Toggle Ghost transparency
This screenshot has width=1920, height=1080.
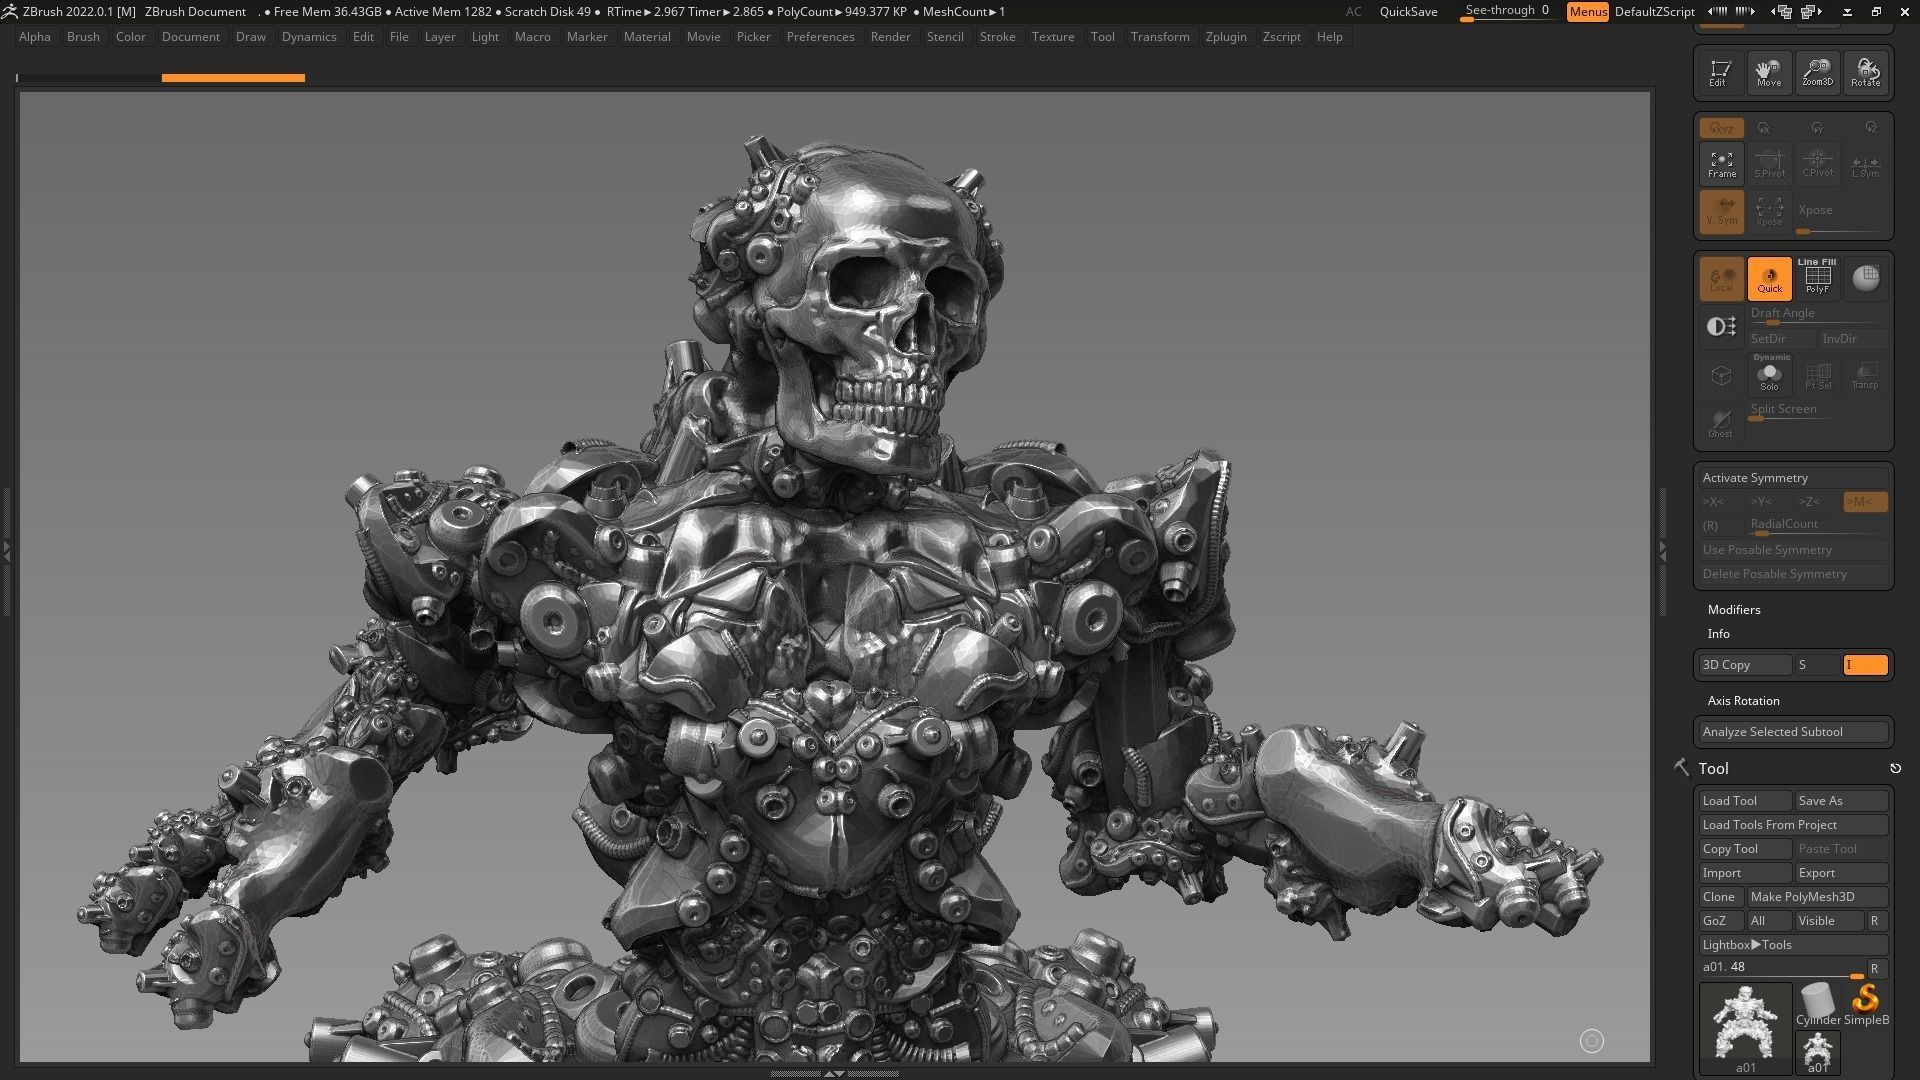[x=1721, y=423]
